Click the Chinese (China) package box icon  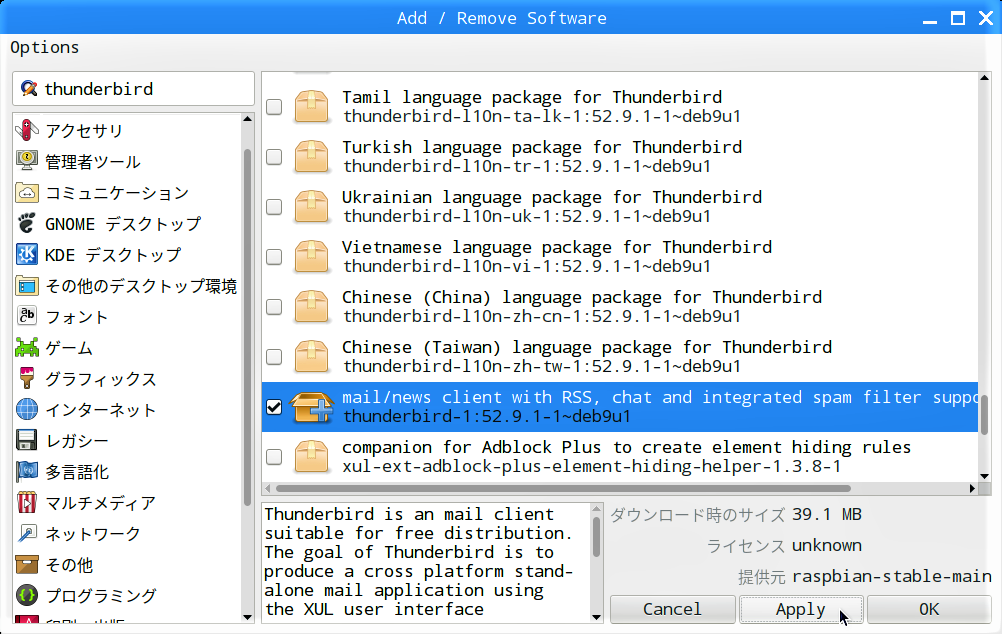click(x=311, y=307)
